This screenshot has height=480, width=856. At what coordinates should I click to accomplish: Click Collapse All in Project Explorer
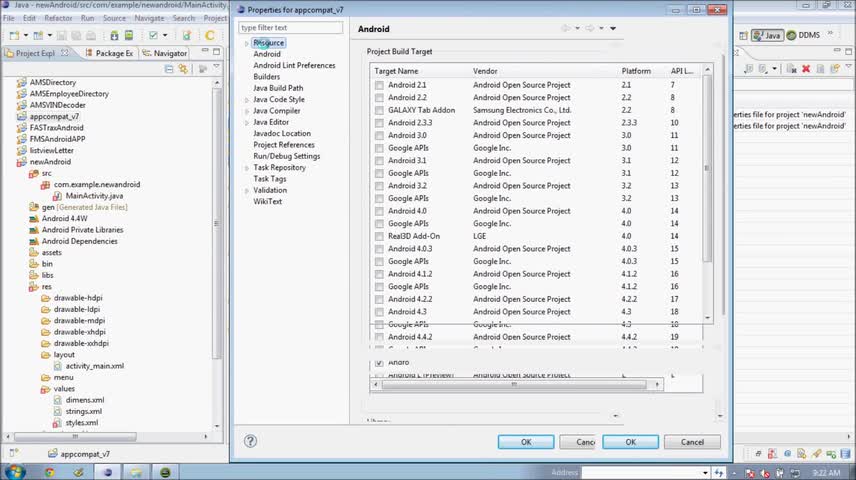(169, 69)
